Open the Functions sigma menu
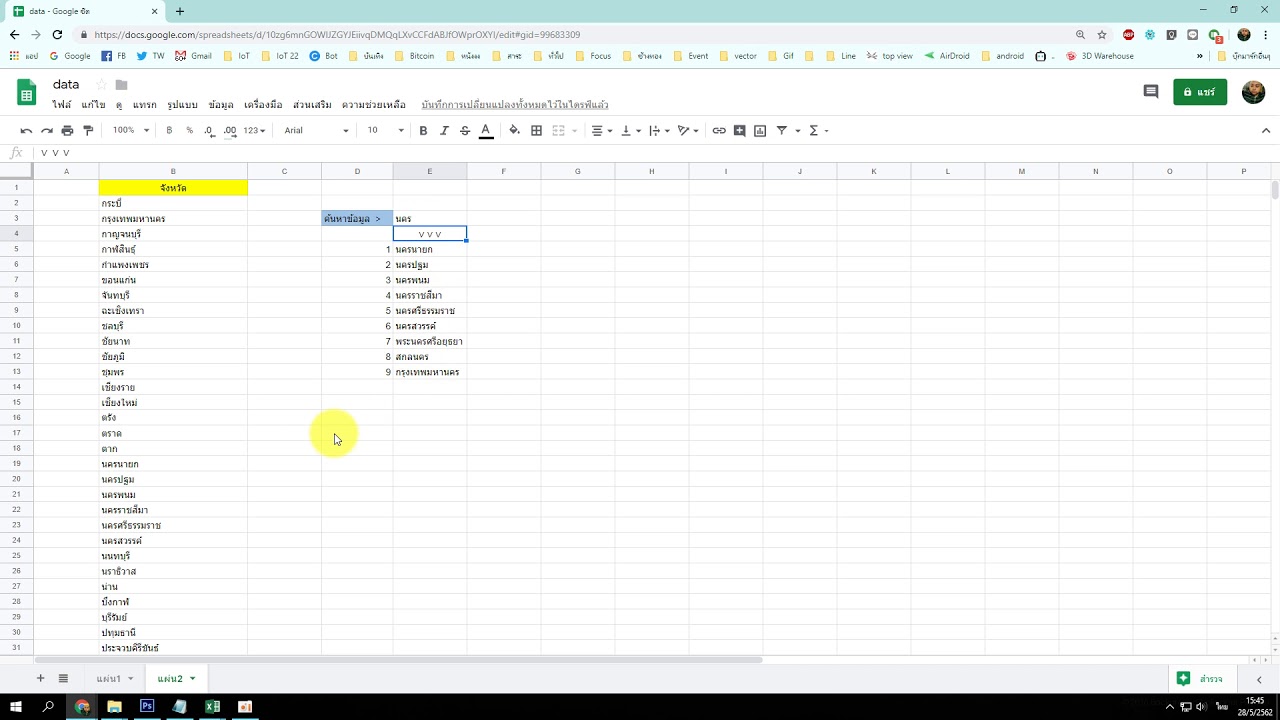This screenshot has width=1280, height=720. coord(817,130)
